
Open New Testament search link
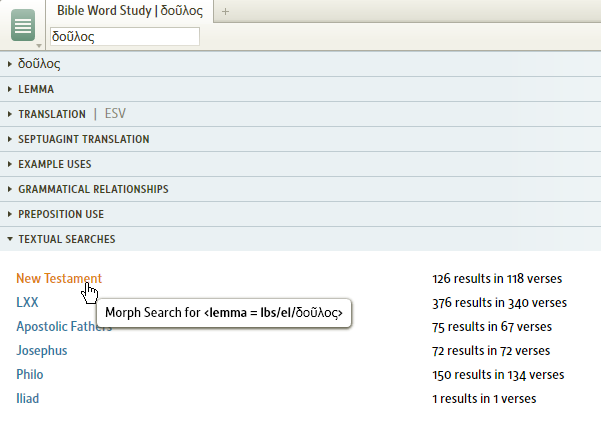[59, 278]
